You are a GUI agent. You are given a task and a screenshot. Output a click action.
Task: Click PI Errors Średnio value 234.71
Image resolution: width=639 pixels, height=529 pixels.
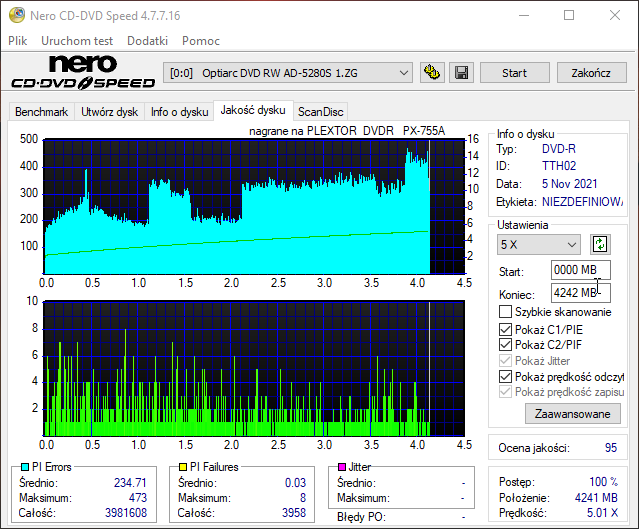point(130,483)
